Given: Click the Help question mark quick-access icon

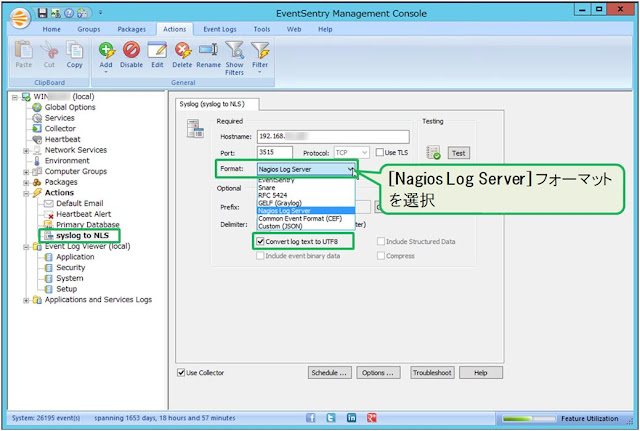Looking at the screenshot, I should click(69, 13).
